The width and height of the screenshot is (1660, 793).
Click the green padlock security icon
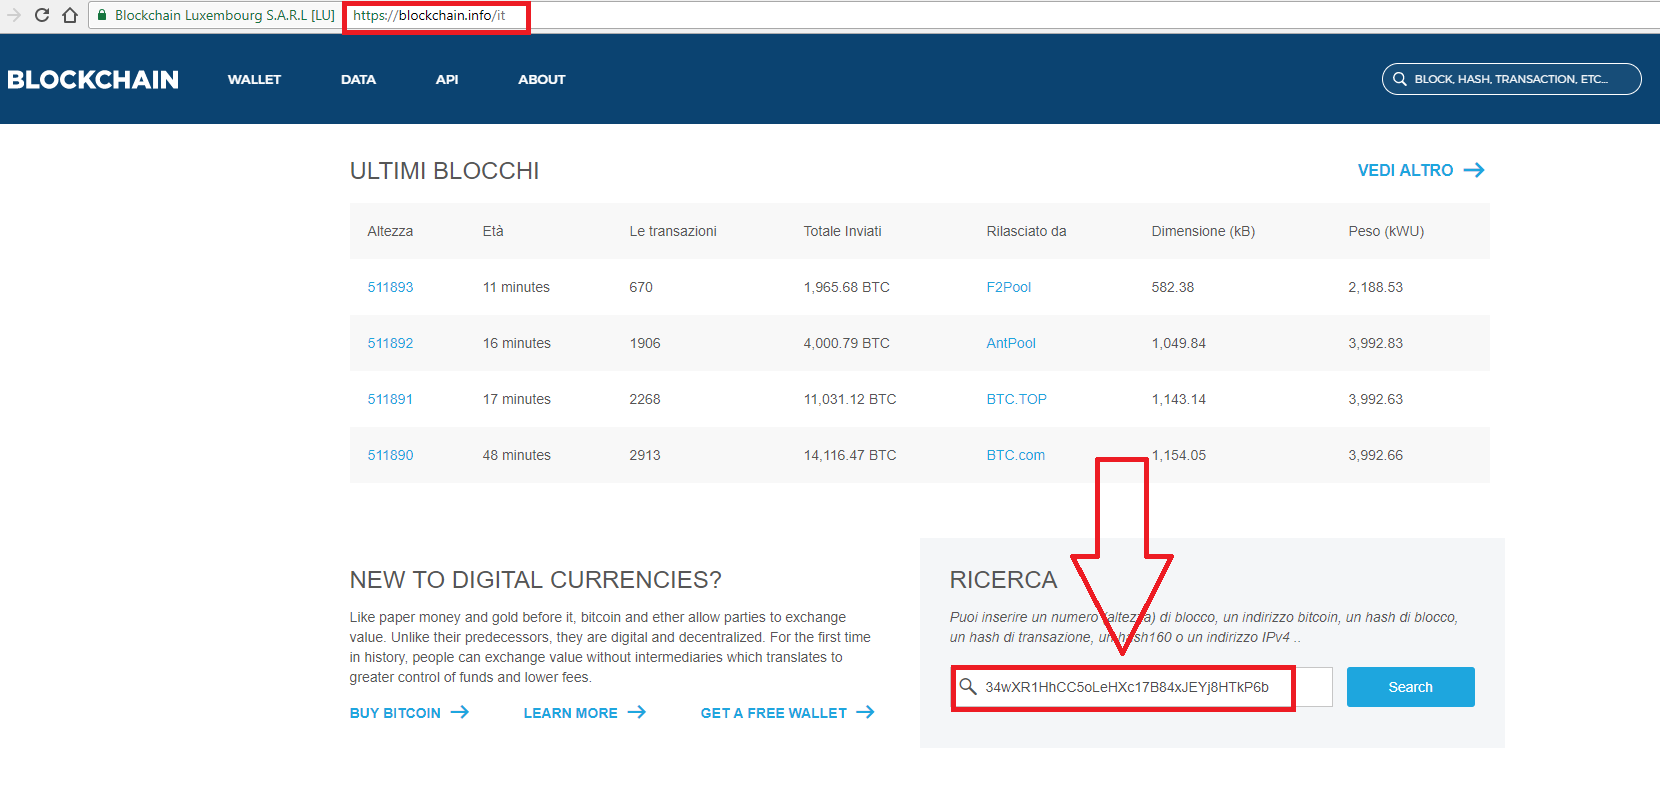click(x=102, y=15)
